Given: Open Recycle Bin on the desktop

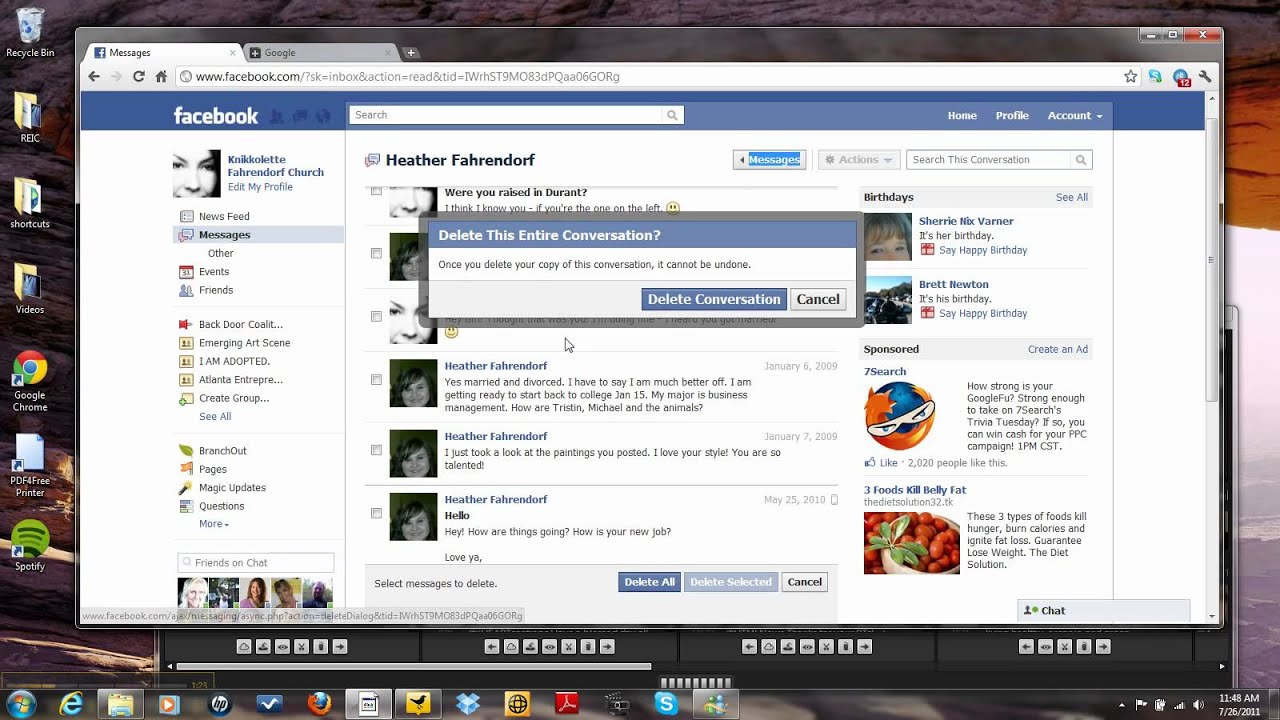Looking at the screenshot, I should point(30,33).
